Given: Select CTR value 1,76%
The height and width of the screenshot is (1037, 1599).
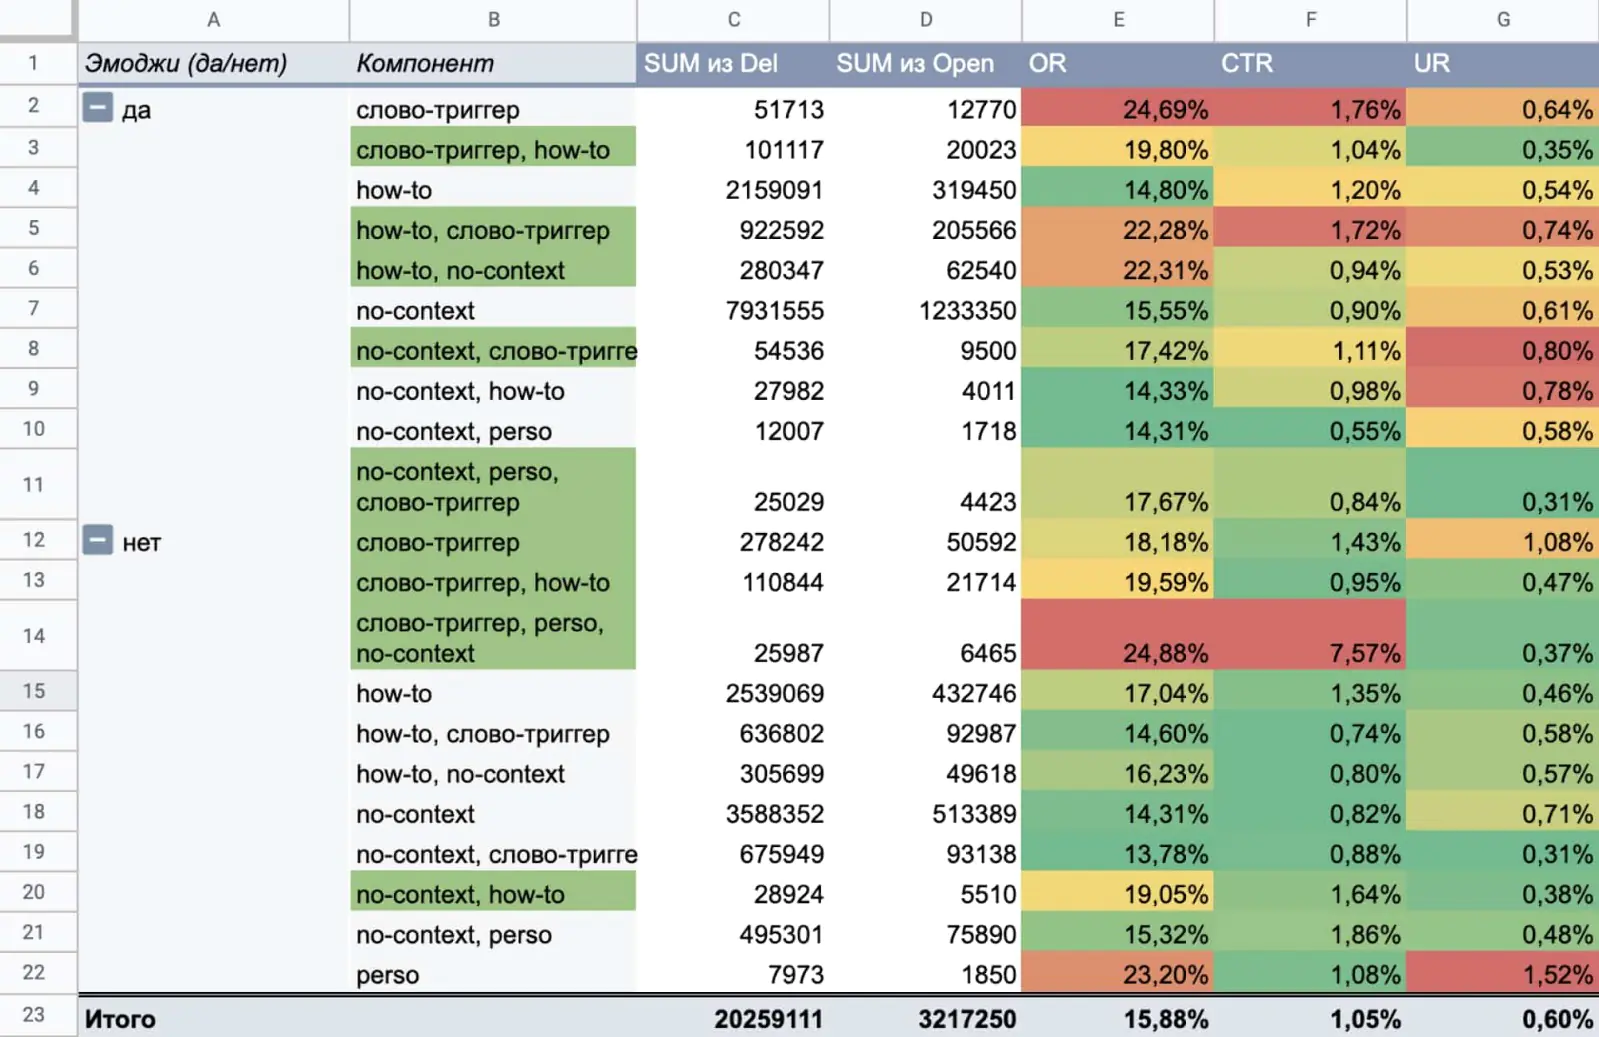Looking at the screenshot, I should click(x=1310, y=108).
